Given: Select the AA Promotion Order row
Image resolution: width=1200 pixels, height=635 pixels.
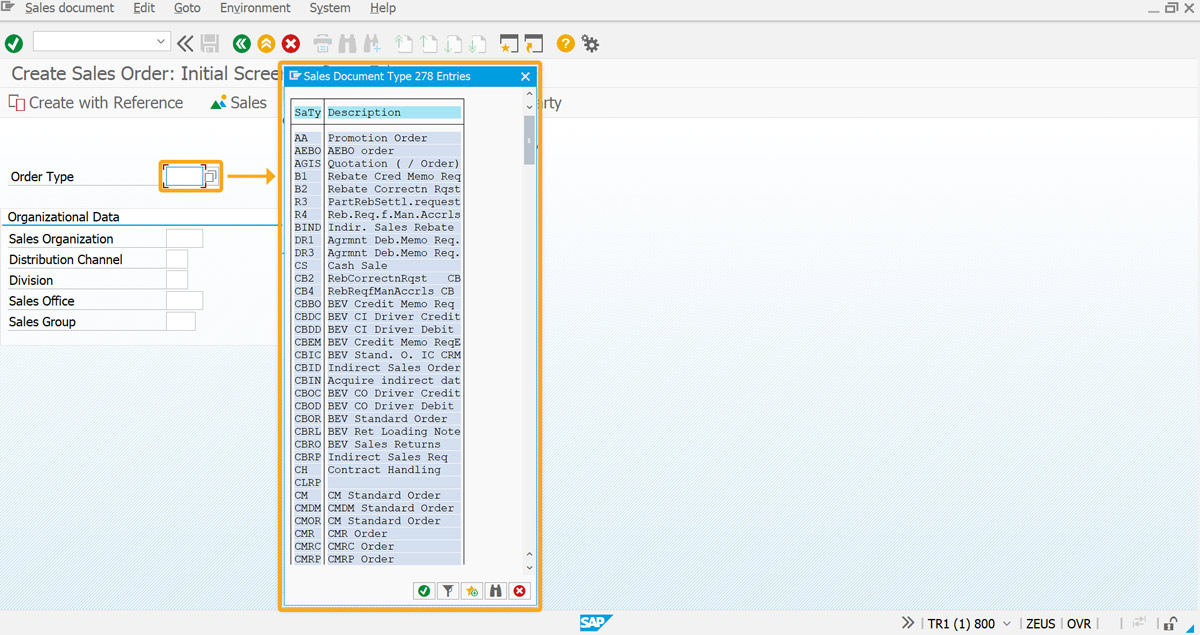Looking at the screenshot, I should tap(377, 138).
